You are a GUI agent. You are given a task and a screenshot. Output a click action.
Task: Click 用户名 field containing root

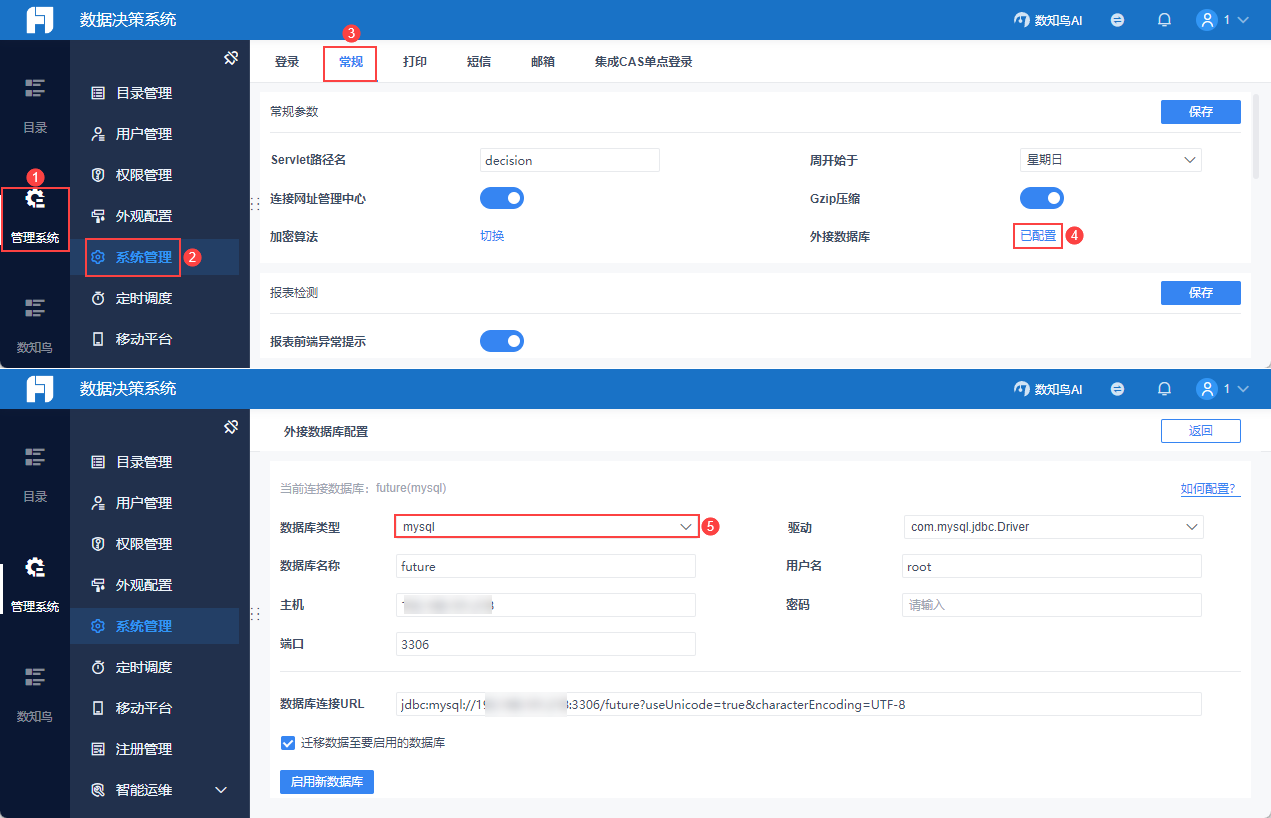pos(1052,566)
